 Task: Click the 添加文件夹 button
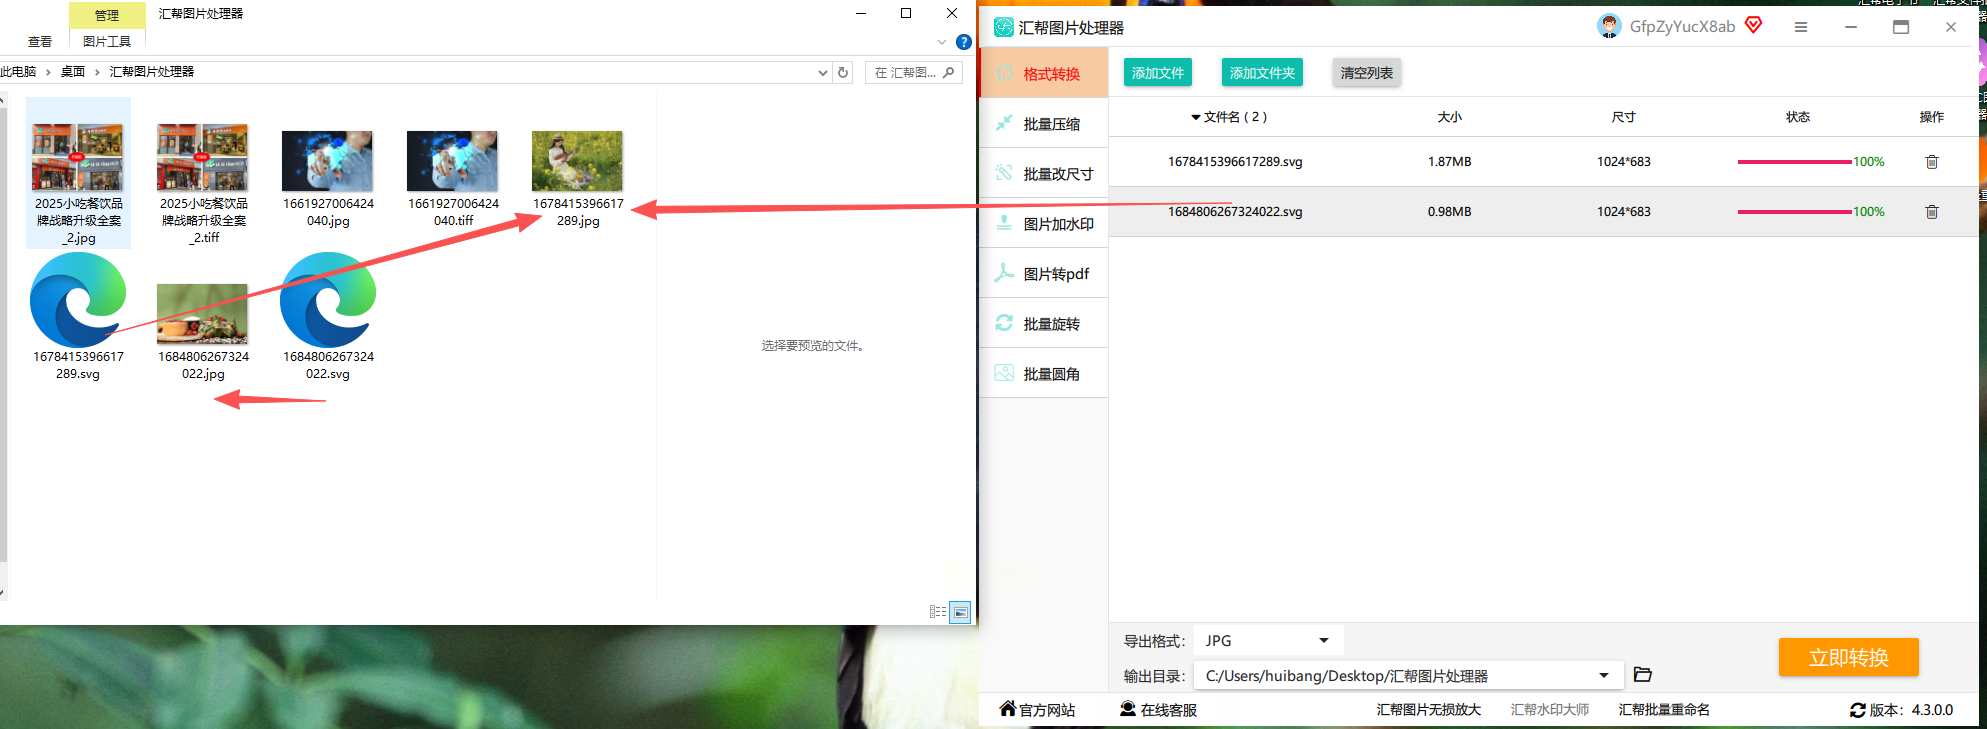[x=1262, y=73]
